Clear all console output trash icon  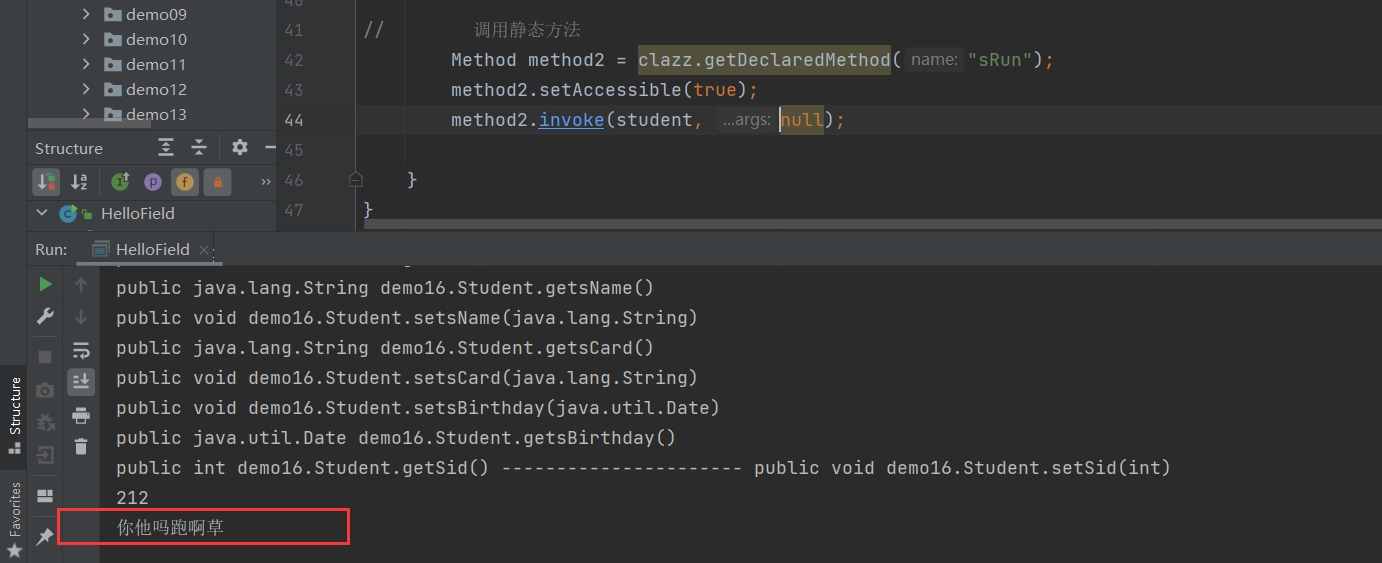(x=81, y=447)
